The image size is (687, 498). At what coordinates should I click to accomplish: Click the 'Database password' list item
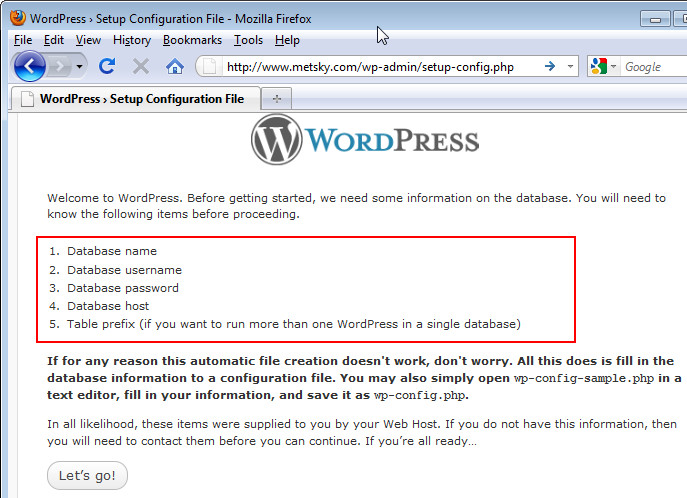point(123,288)
